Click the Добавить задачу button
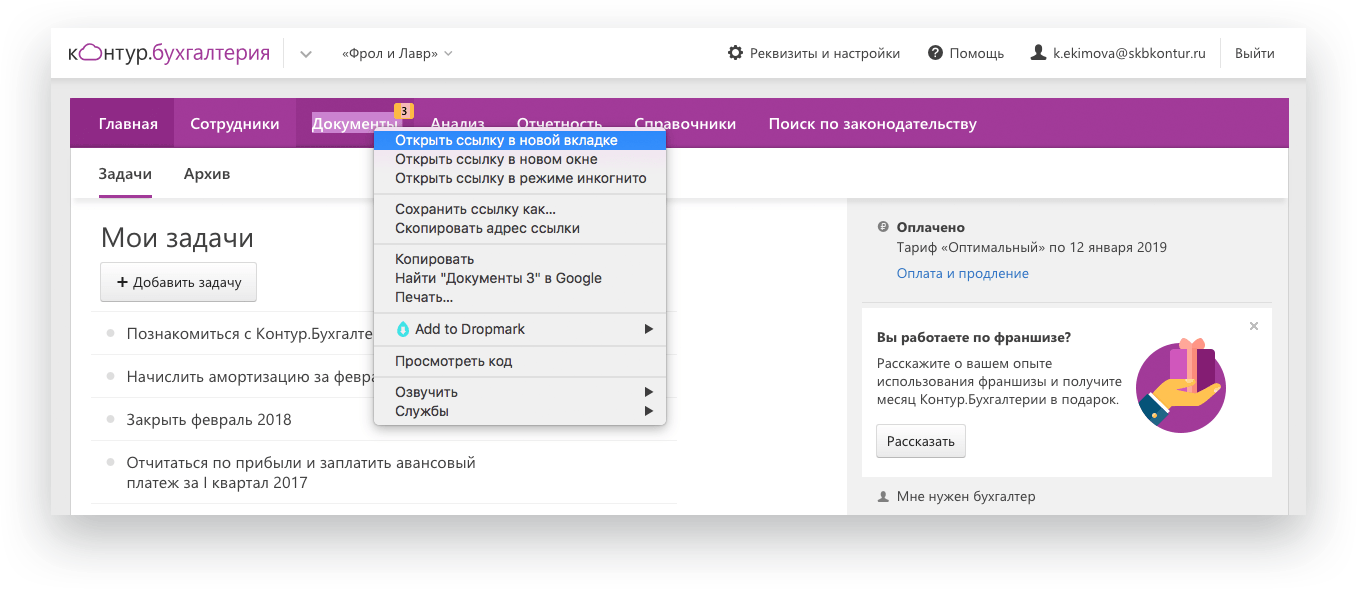 (179, 282)
